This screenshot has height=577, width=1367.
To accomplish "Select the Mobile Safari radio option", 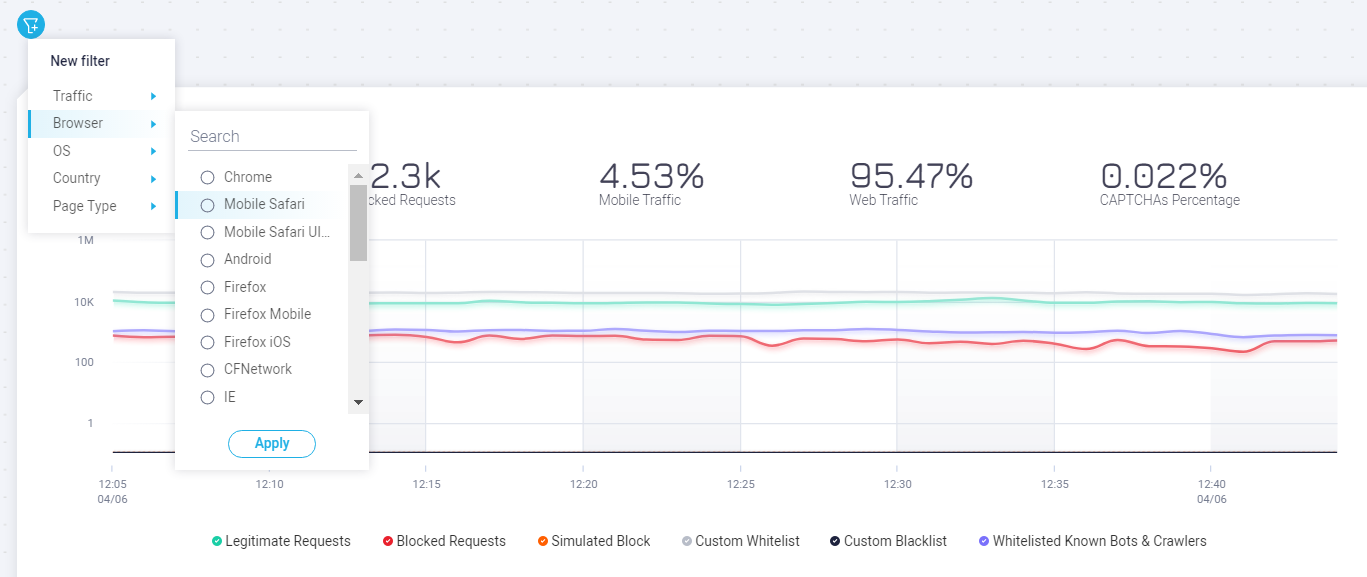I will pos(208,205).
